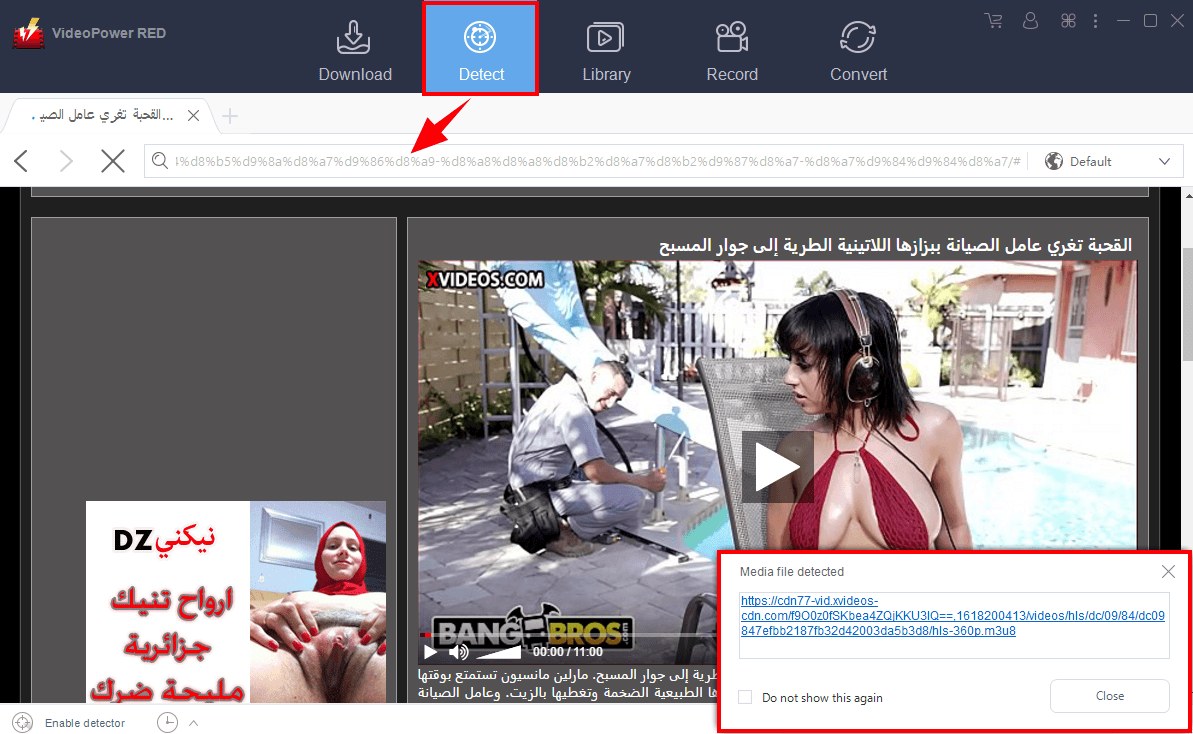Click the shopping cart icon
This screenshot has height=734, width=1193.
(993, 21)
